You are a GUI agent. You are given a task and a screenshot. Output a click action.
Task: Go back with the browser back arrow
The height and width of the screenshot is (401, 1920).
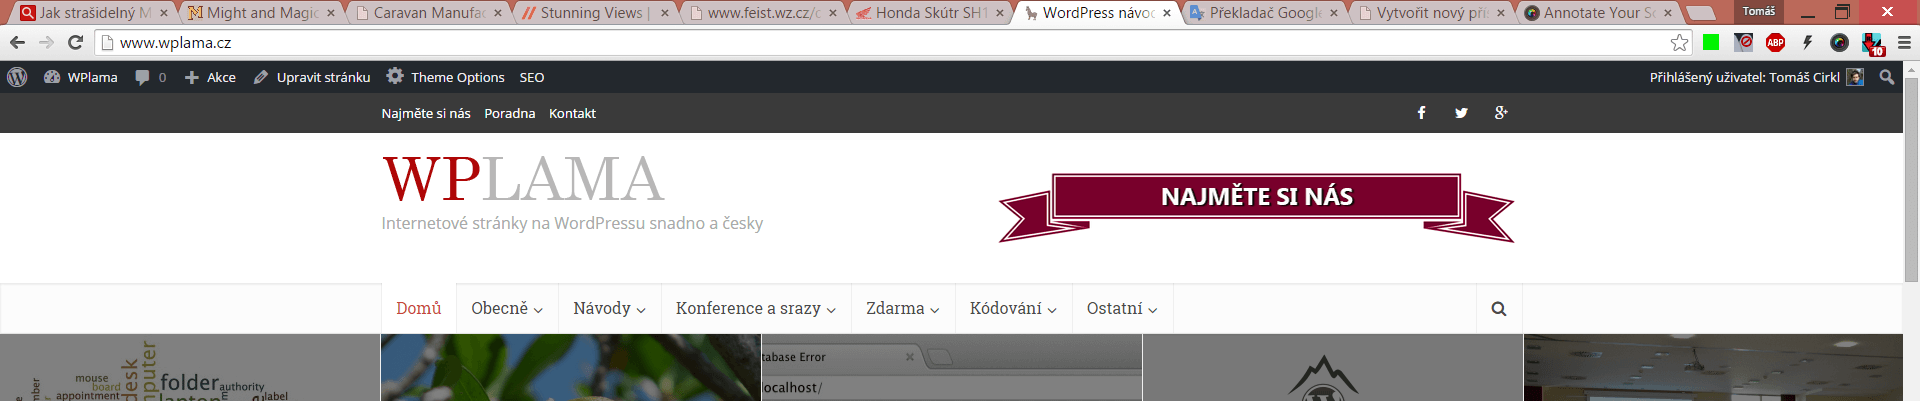pos(17,42)
